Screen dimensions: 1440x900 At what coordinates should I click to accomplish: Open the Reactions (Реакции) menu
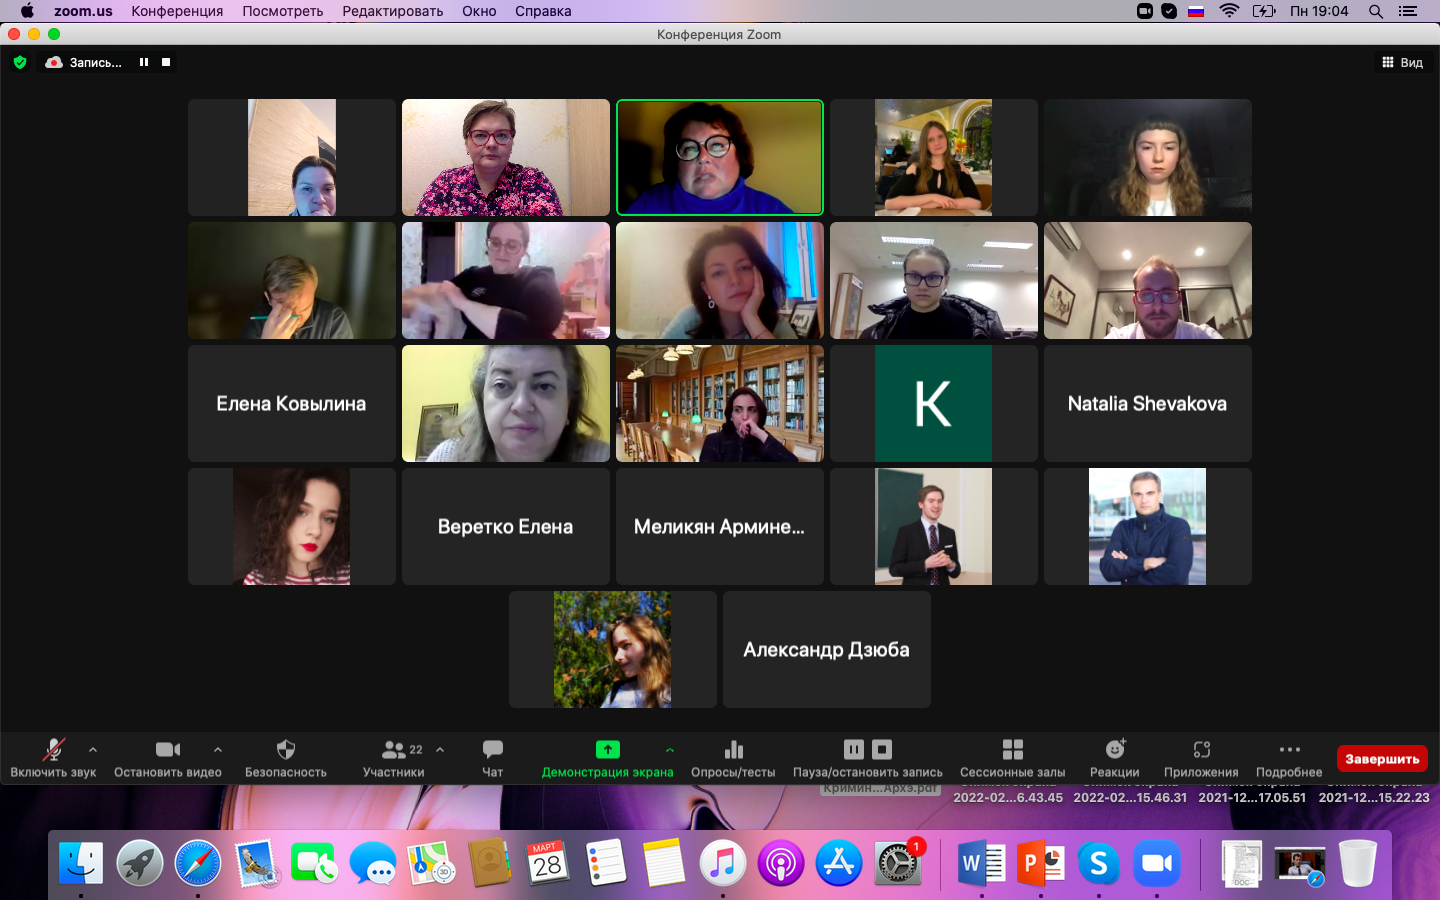[1114, 750]
